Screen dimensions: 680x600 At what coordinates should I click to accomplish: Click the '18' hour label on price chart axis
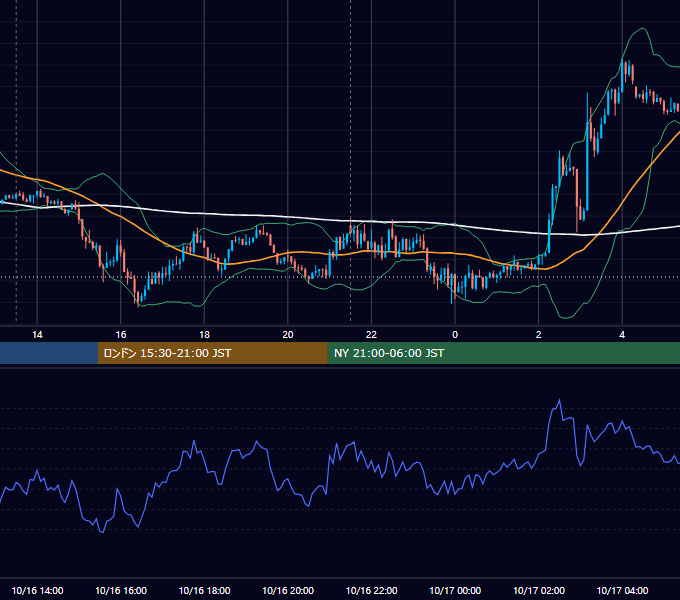(x=204, y=335)
